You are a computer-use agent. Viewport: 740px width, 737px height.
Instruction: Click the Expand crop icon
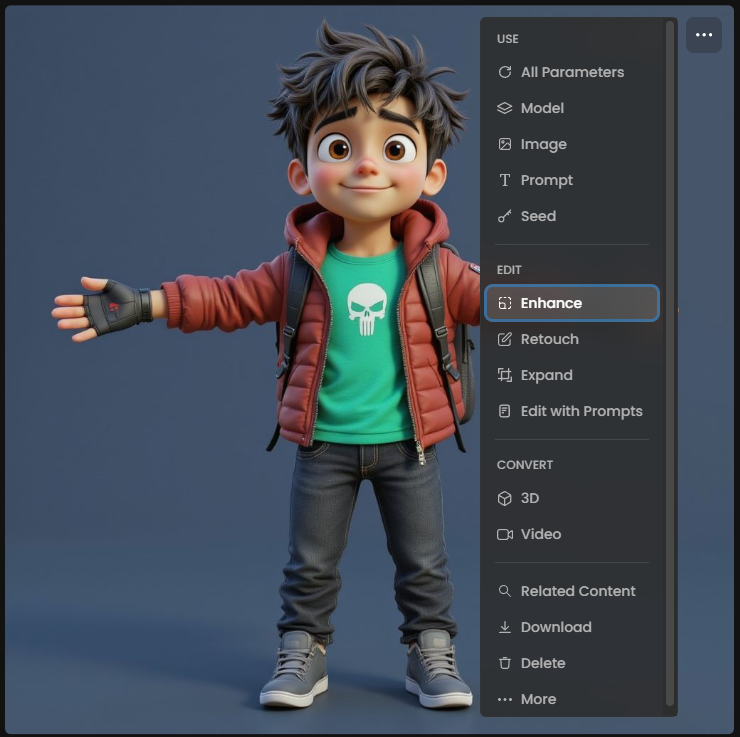[505, 375]
